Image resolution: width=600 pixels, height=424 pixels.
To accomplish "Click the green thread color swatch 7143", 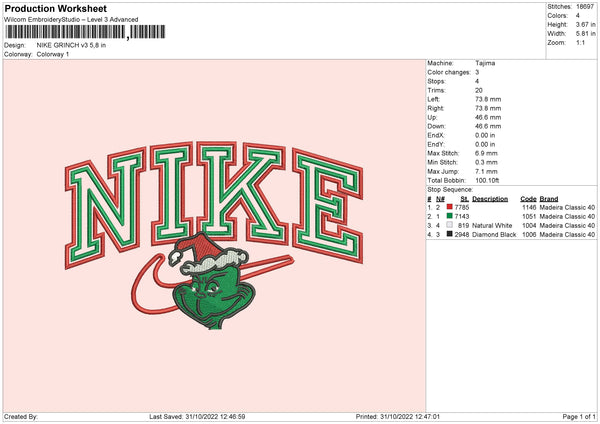I will click(x=450, y=216).
